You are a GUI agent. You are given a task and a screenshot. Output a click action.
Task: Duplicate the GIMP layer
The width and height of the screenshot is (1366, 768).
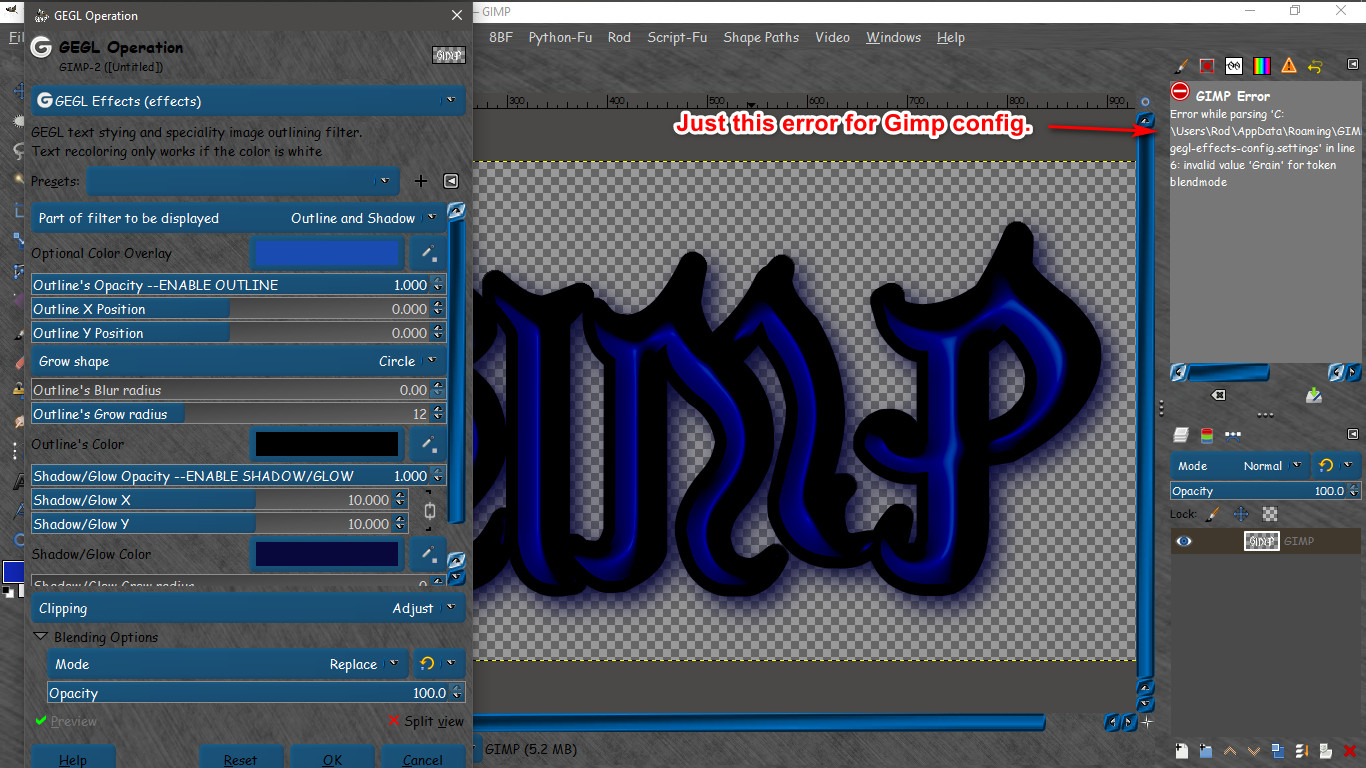click(1278, 751)
